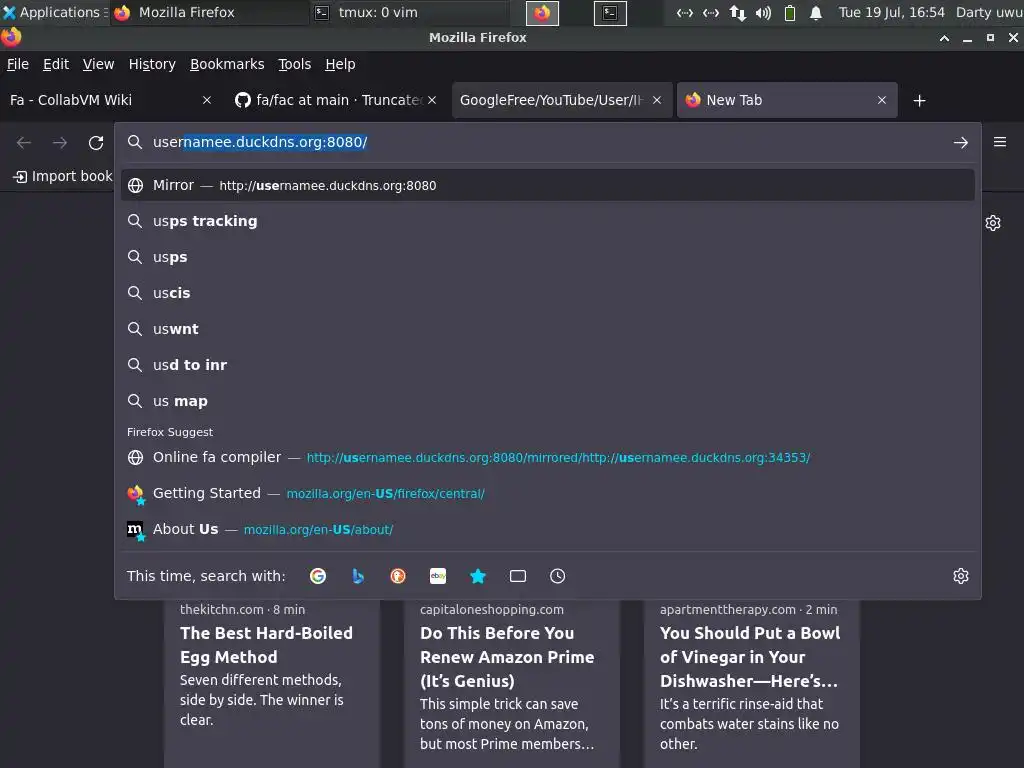Image resolution: width=1024 pixels, height=768 pixels.
Task: Open network transfer arrows tray icon
Action: pos(738,12)
